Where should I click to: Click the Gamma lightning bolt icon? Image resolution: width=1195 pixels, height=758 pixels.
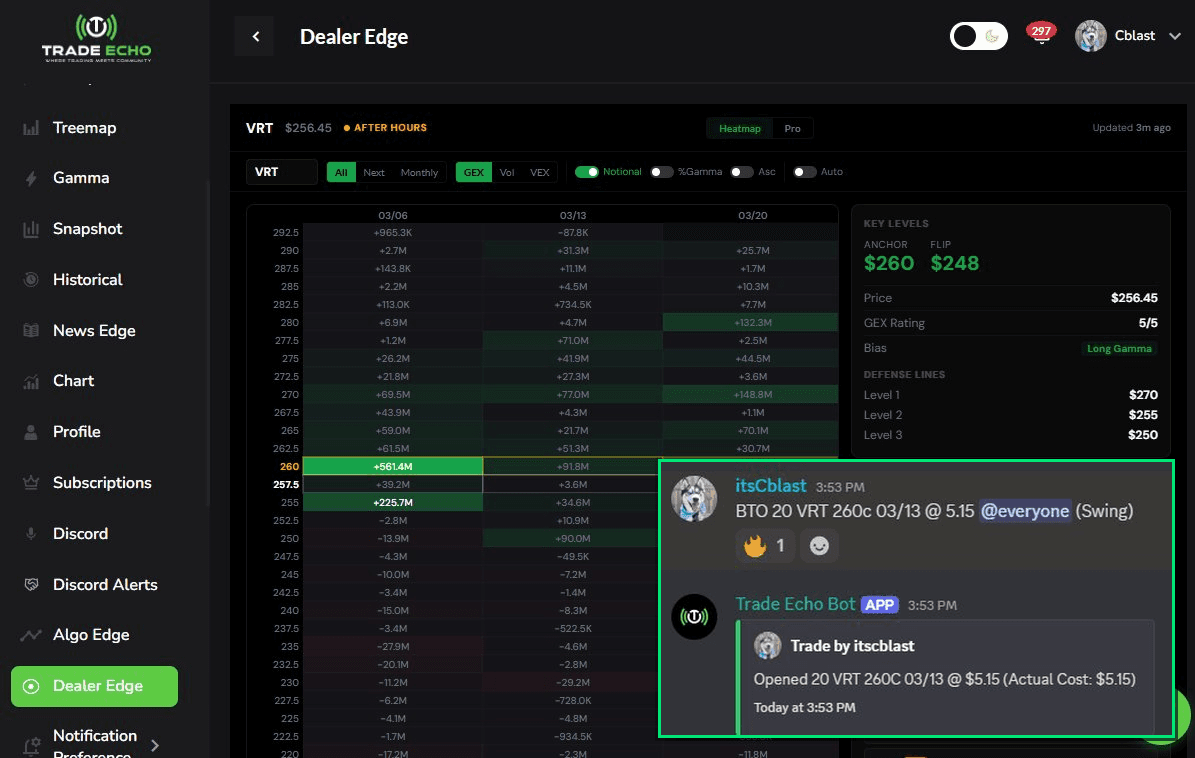[x=31, y=178]
